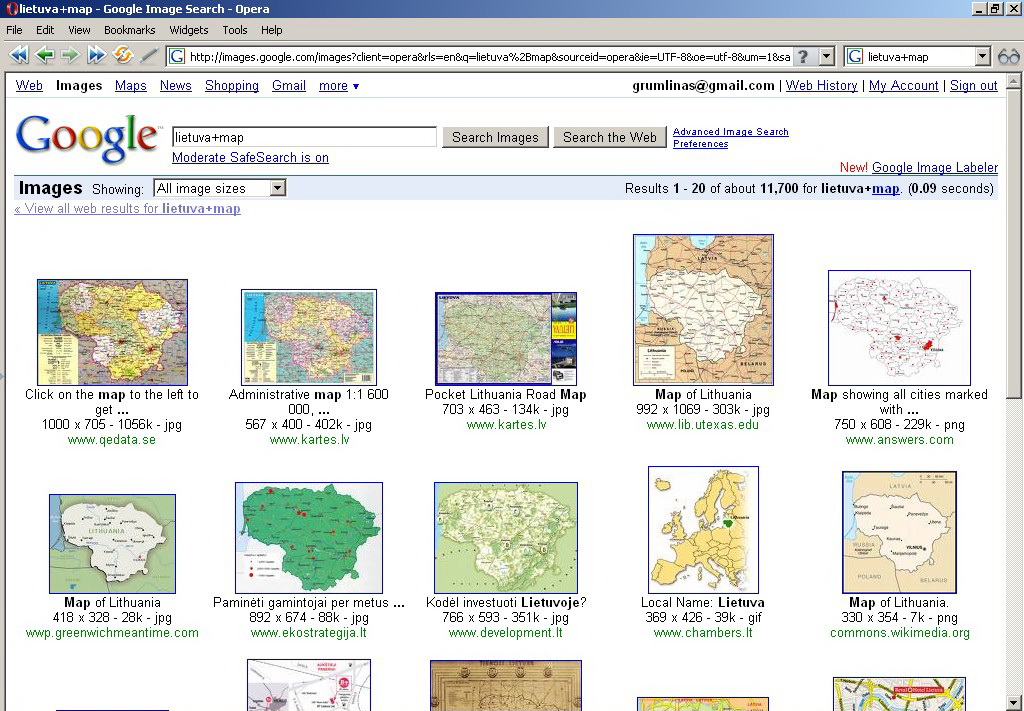Open the Bookmarks menu
Viewport: 1024px width, 711px height.
pos(129,30)
